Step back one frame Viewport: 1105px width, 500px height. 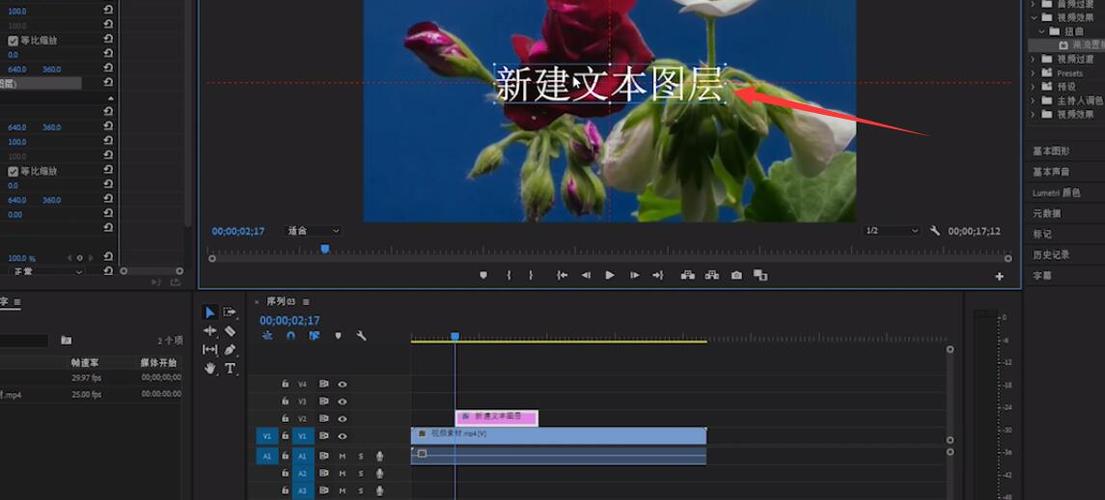tap(586, 275)
